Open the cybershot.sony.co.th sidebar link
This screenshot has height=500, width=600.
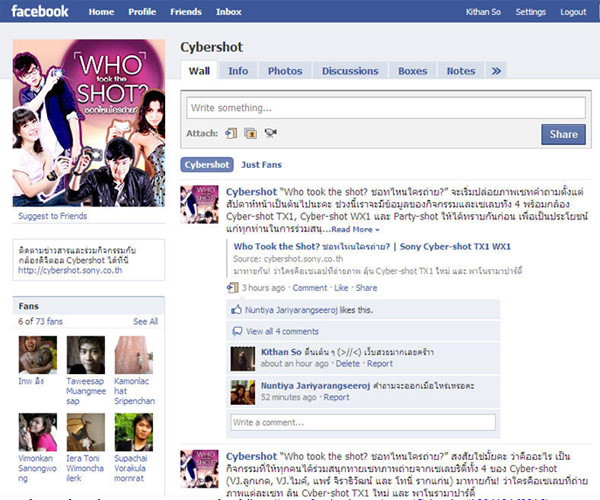coord(70,270)
